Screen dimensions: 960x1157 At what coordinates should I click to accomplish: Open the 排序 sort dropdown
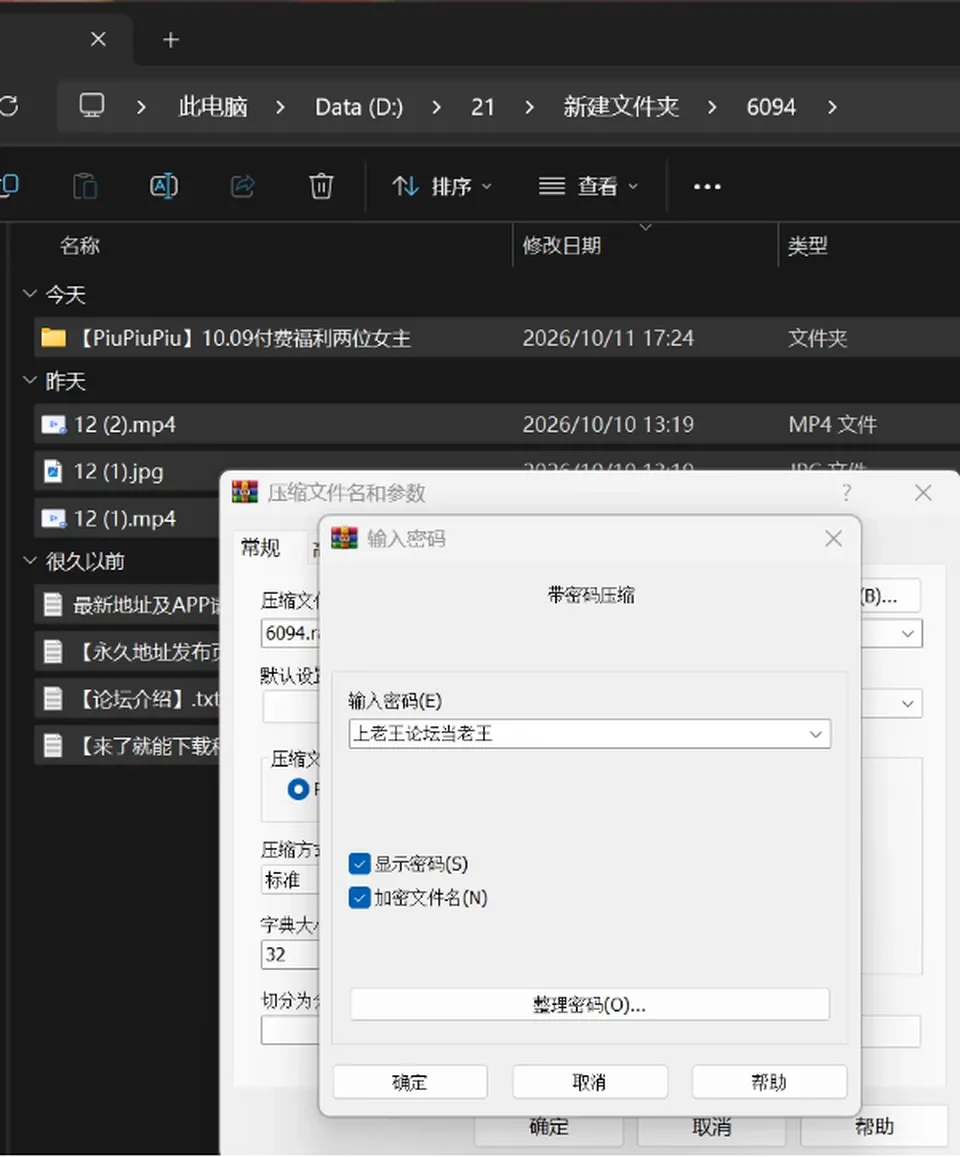(442, 187)
